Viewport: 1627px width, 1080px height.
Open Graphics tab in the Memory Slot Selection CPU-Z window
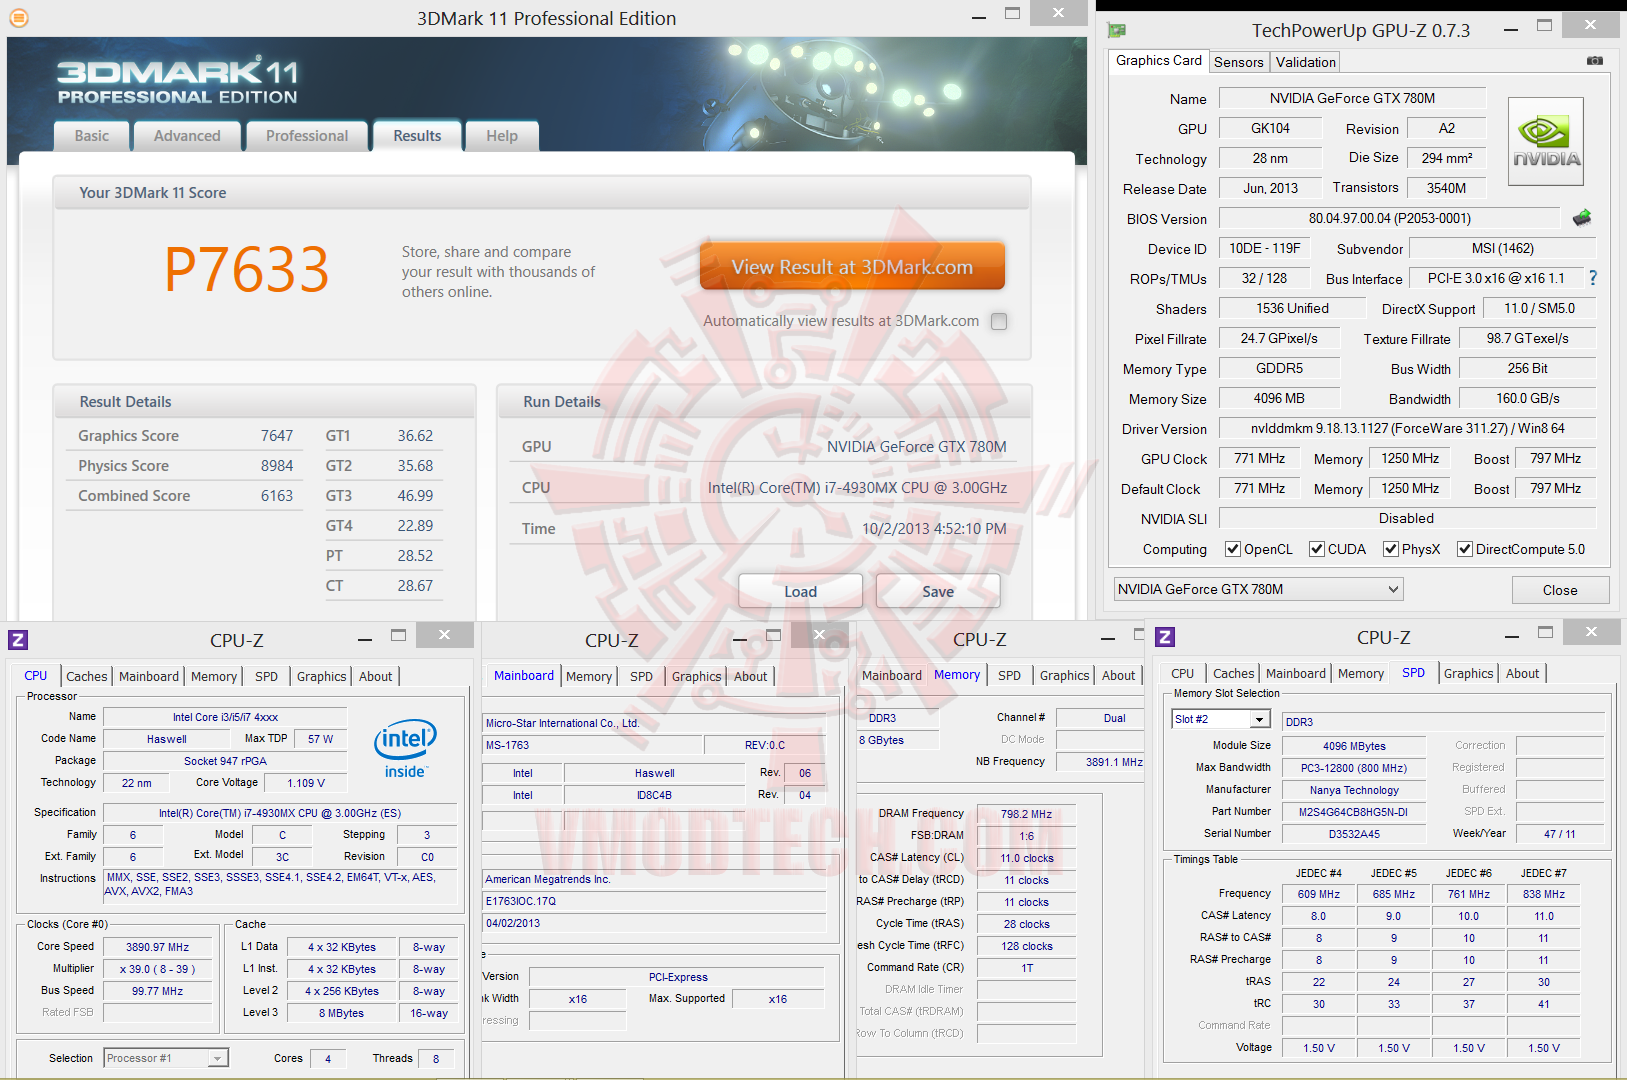tap(1469, 674)
